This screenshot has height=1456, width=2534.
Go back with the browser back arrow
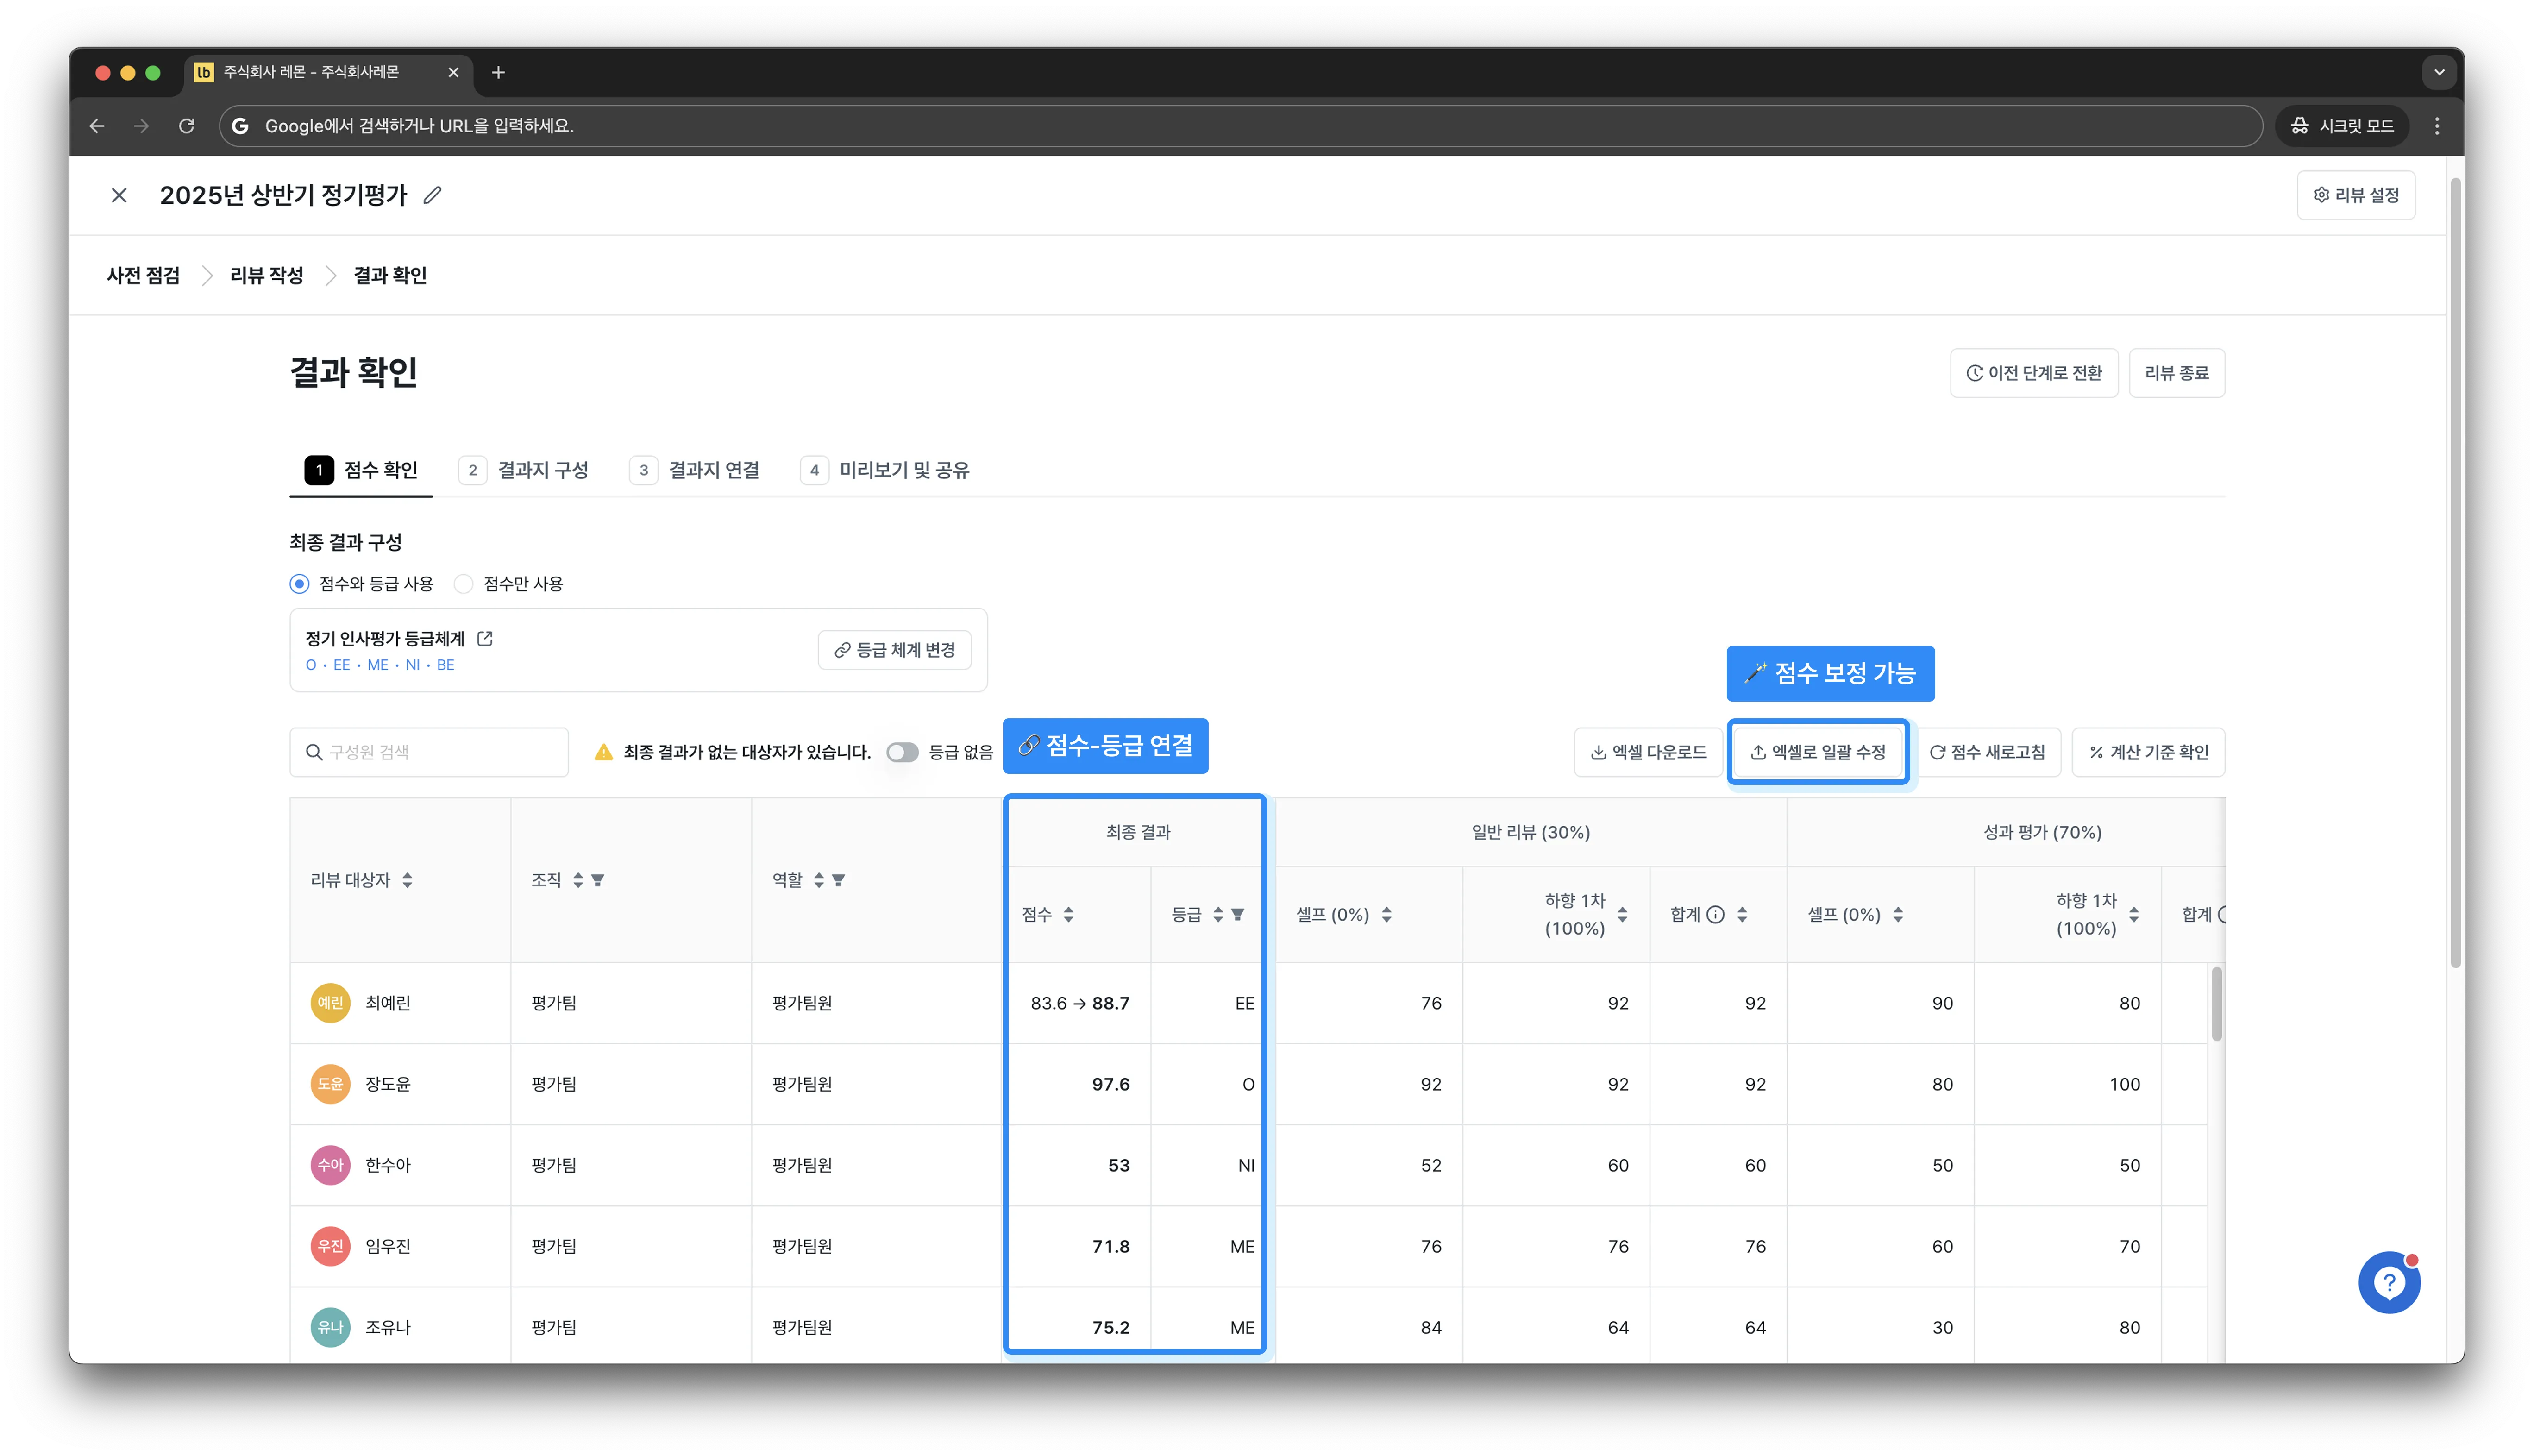tap(97, 126)
